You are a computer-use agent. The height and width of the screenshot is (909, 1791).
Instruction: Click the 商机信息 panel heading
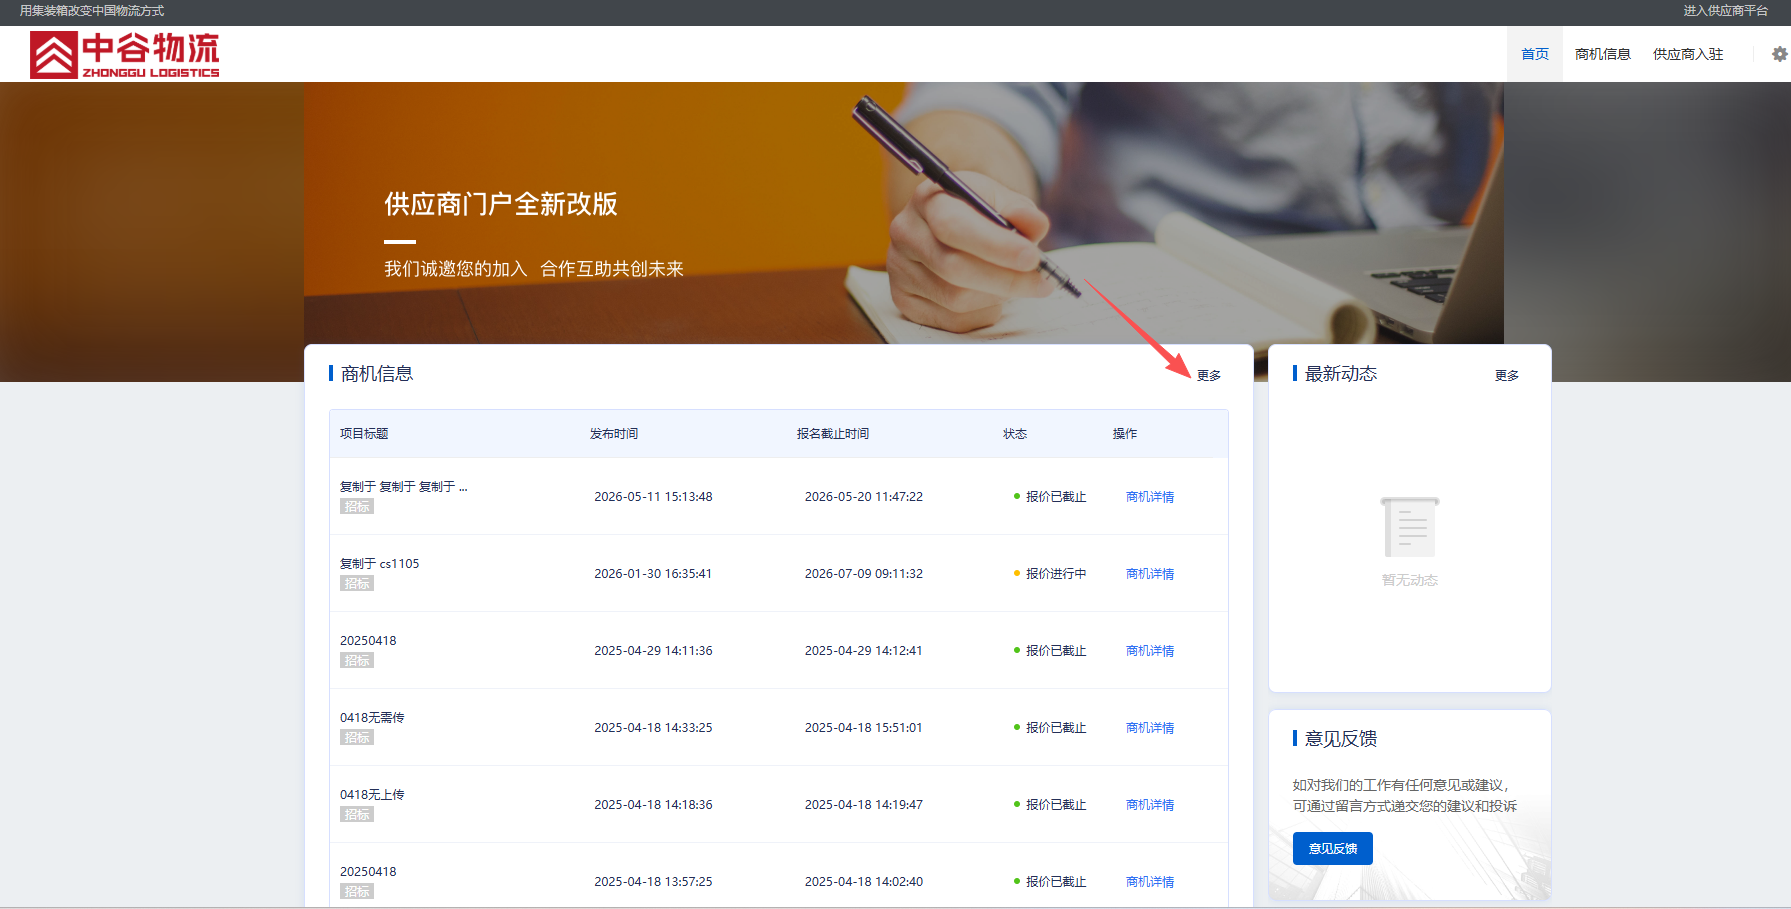pyautogui.click(x=377, y=374)
